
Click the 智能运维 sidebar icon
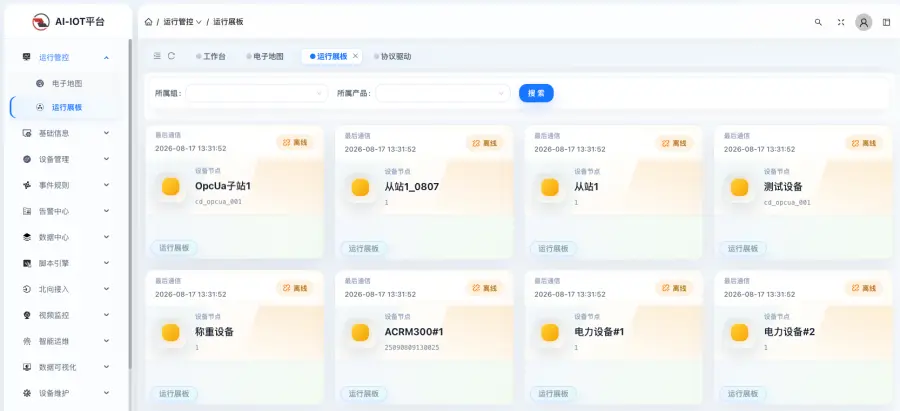26,342
